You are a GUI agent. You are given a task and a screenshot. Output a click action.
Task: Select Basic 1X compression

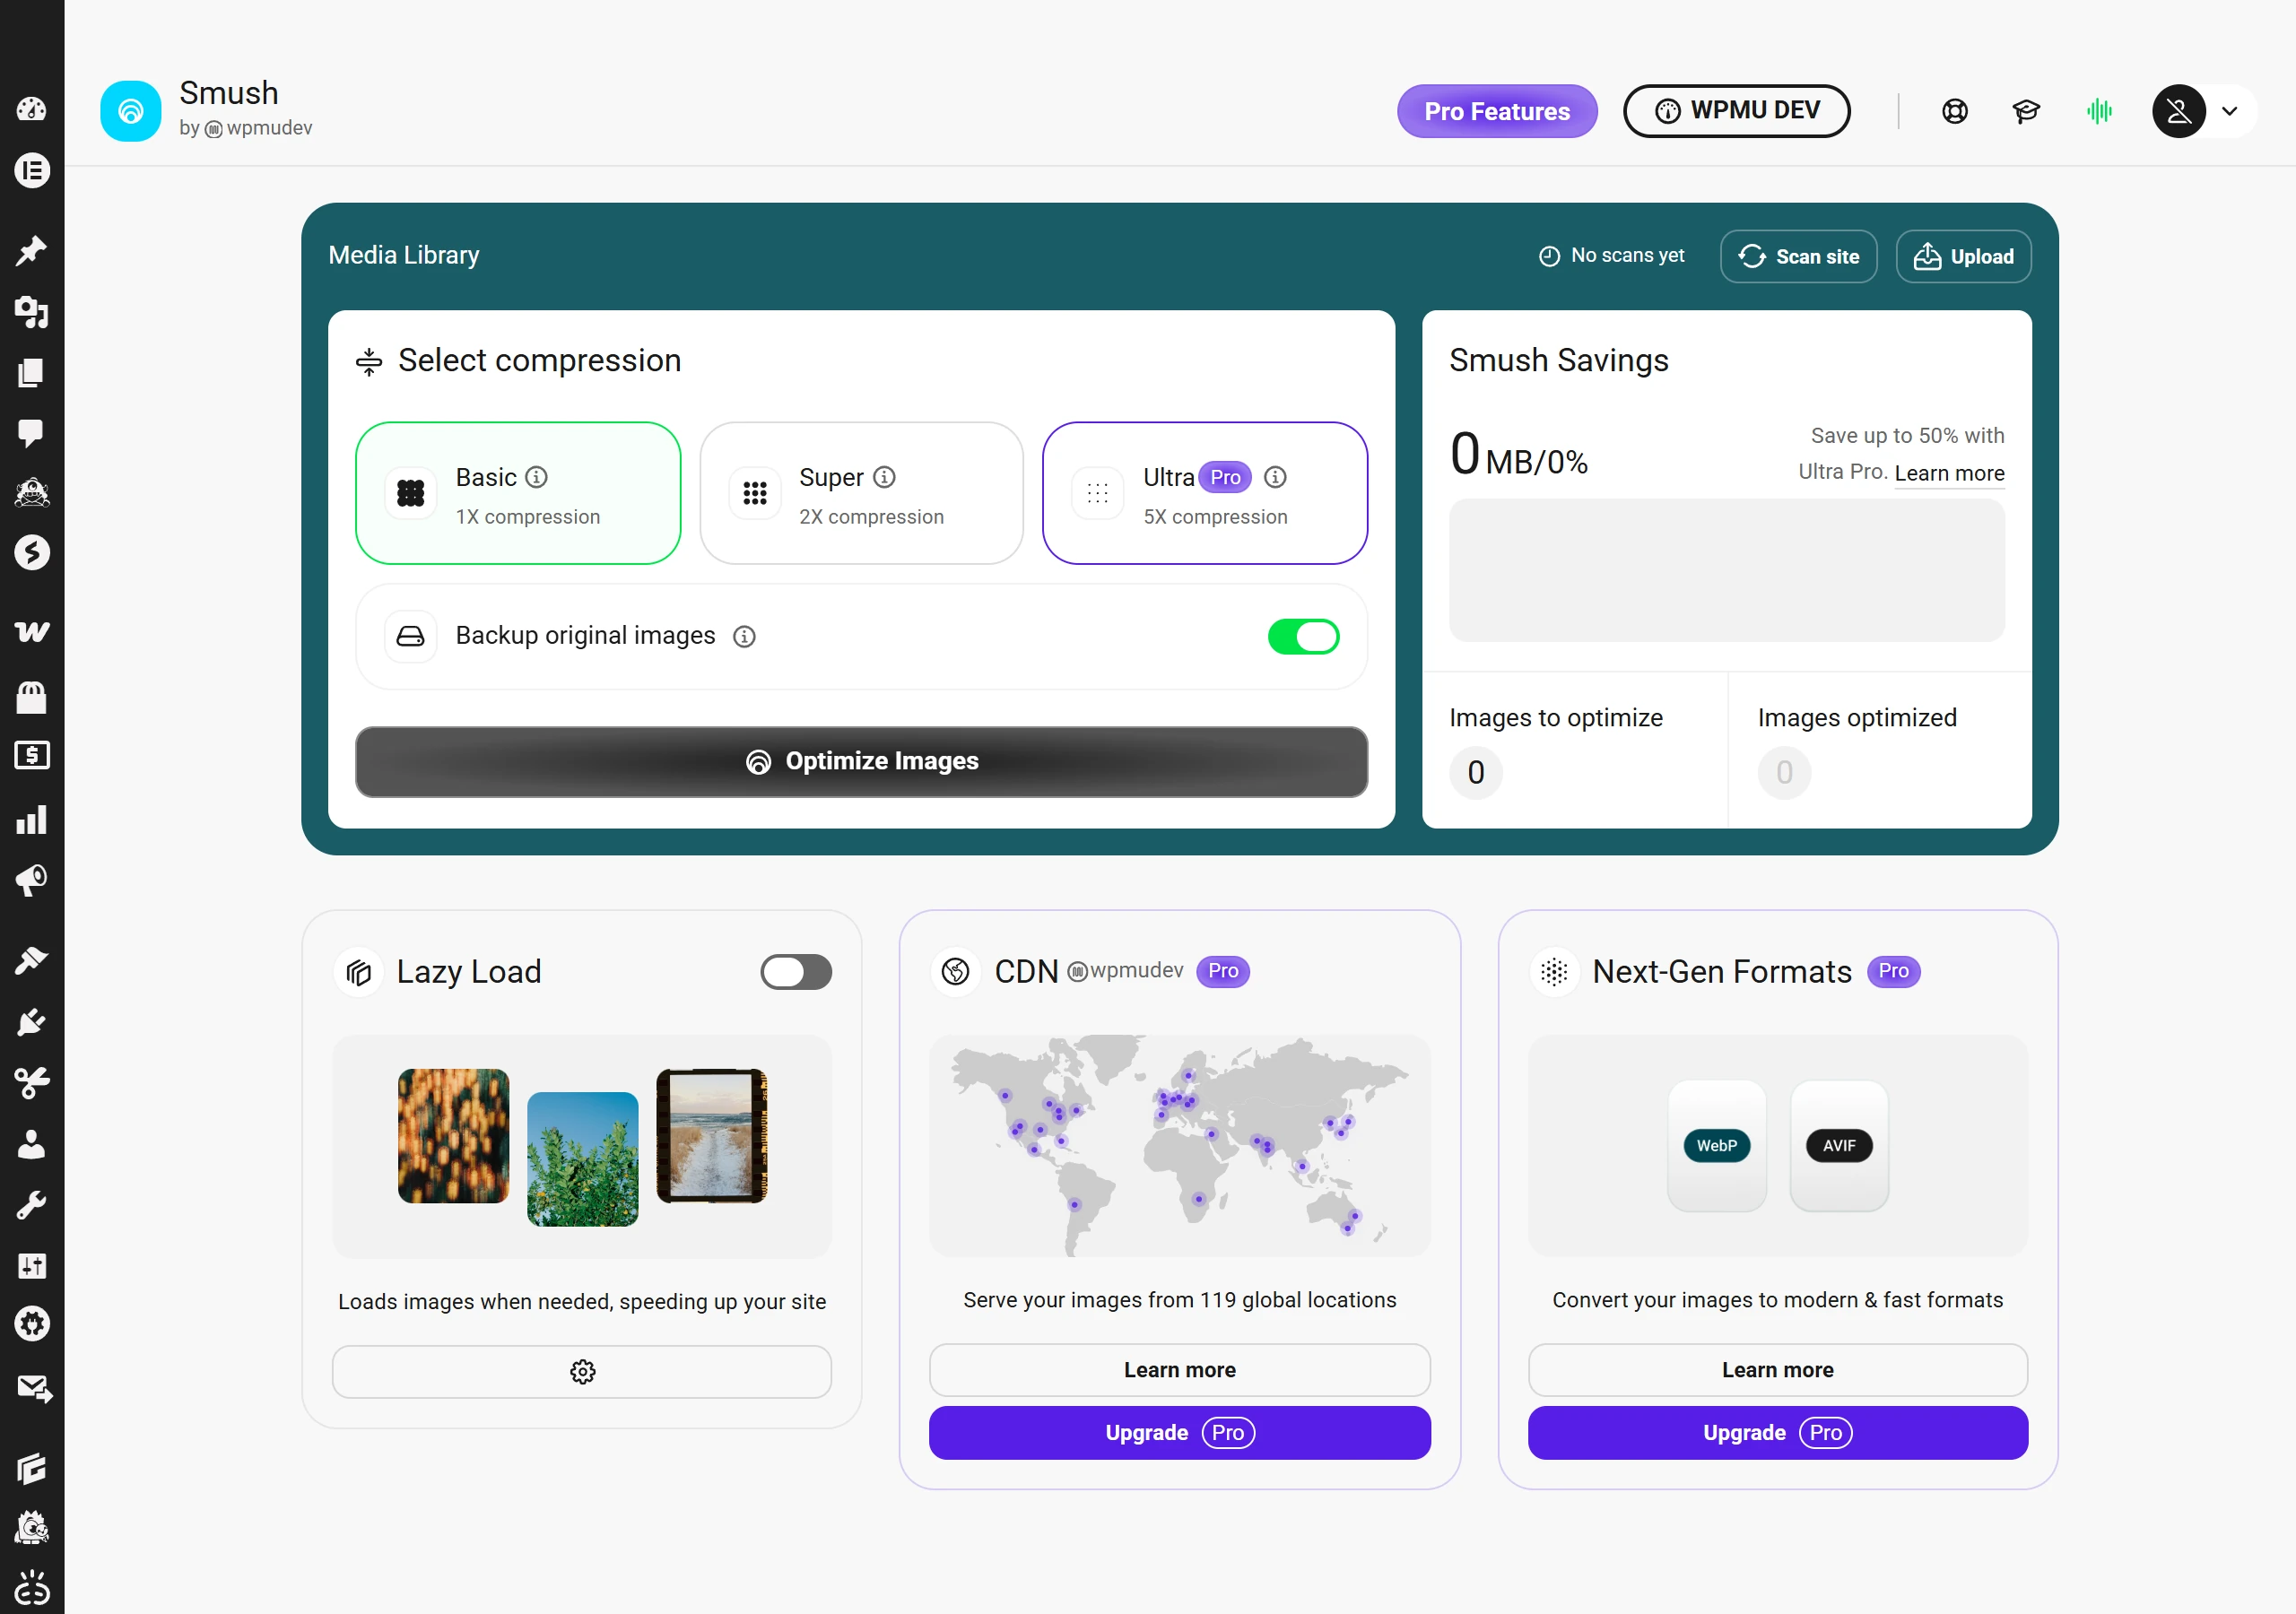(518, 493)
